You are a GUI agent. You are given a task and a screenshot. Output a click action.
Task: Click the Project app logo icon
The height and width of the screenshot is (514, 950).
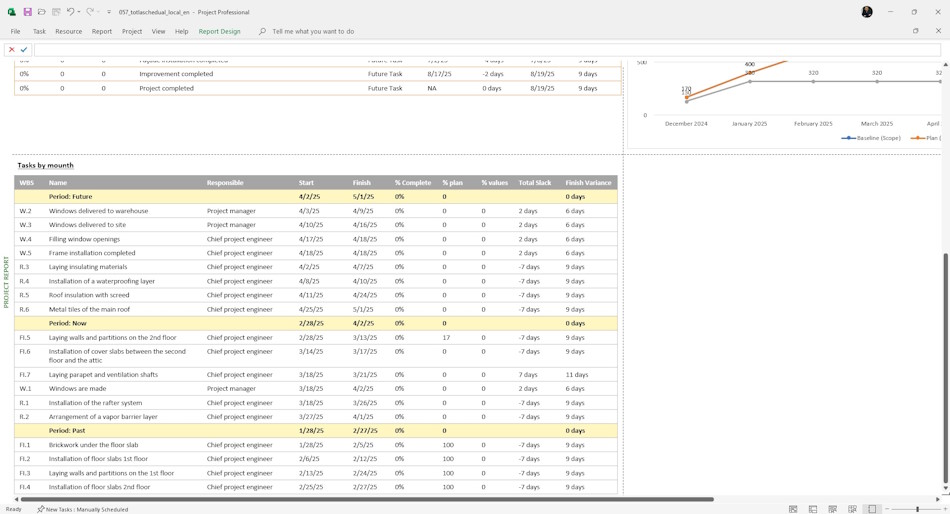click(12, 12)
